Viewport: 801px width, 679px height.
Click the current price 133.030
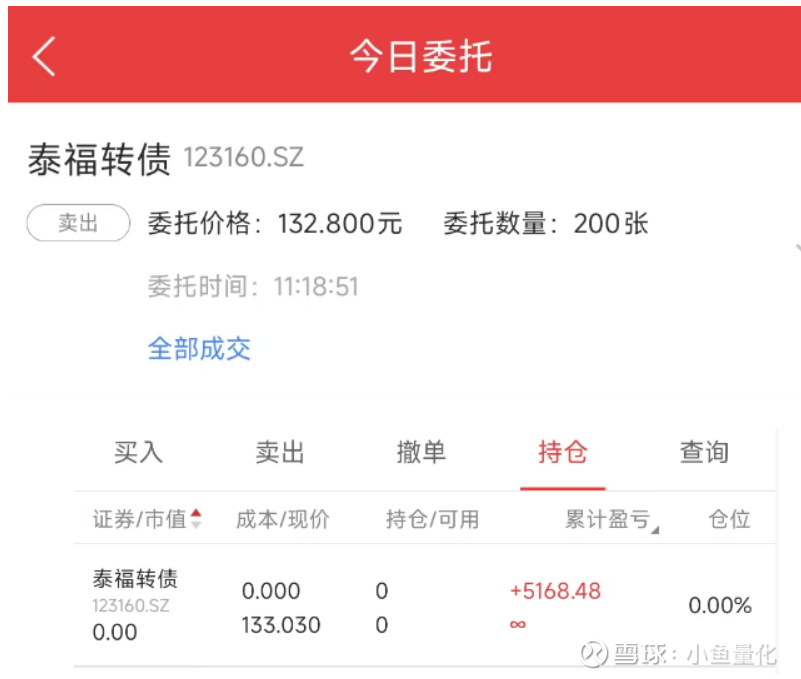click(281, 625)
